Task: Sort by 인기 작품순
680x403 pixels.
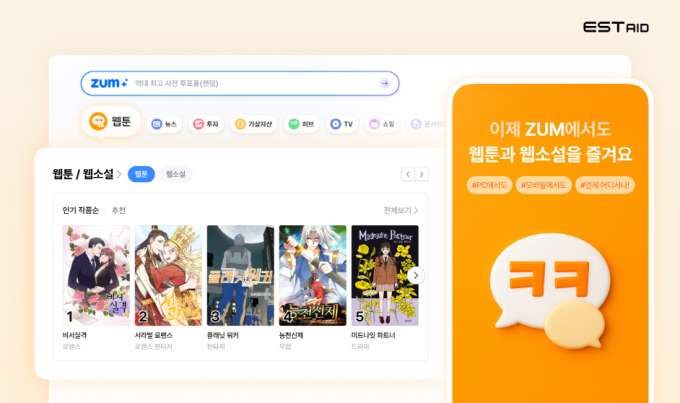Action: pos(81,210)
